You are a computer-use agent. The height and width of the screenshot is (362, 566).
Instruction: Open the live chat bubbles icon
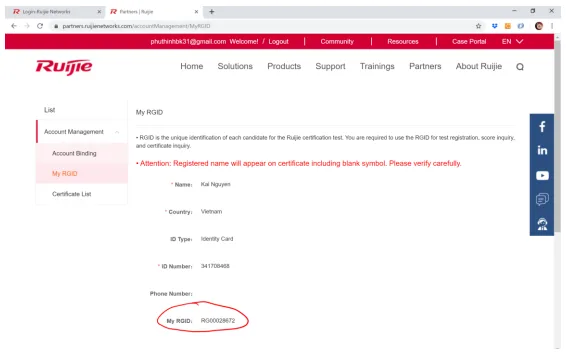(542, 199)
